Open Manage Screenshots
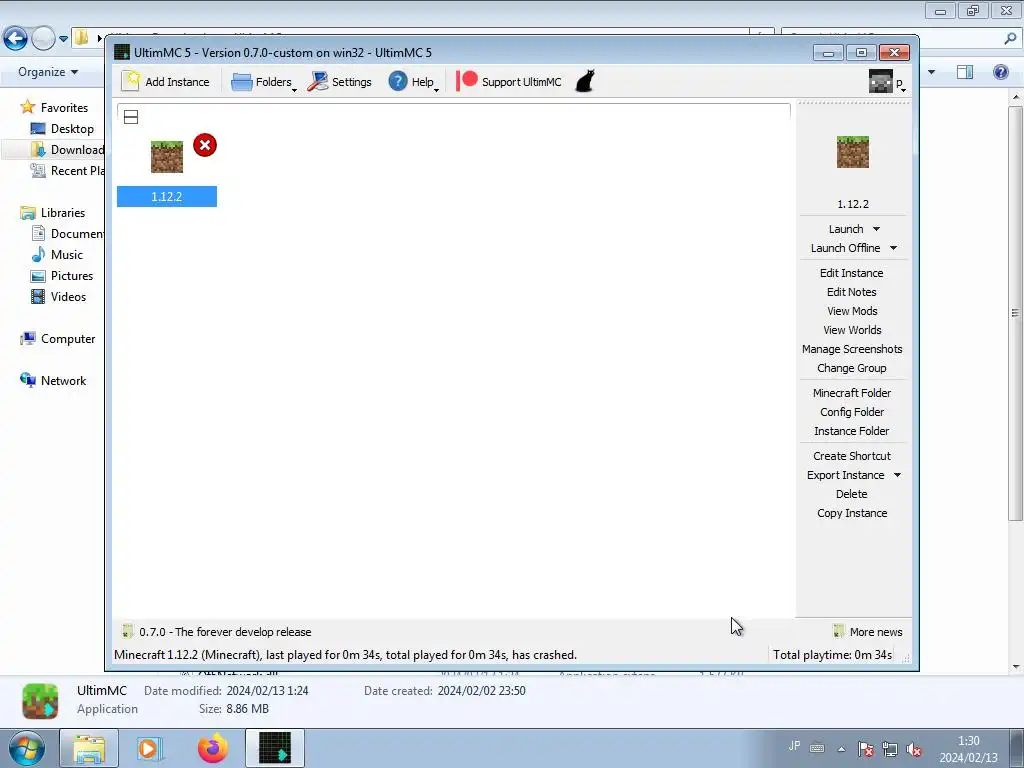 click(x=852, y=349)
